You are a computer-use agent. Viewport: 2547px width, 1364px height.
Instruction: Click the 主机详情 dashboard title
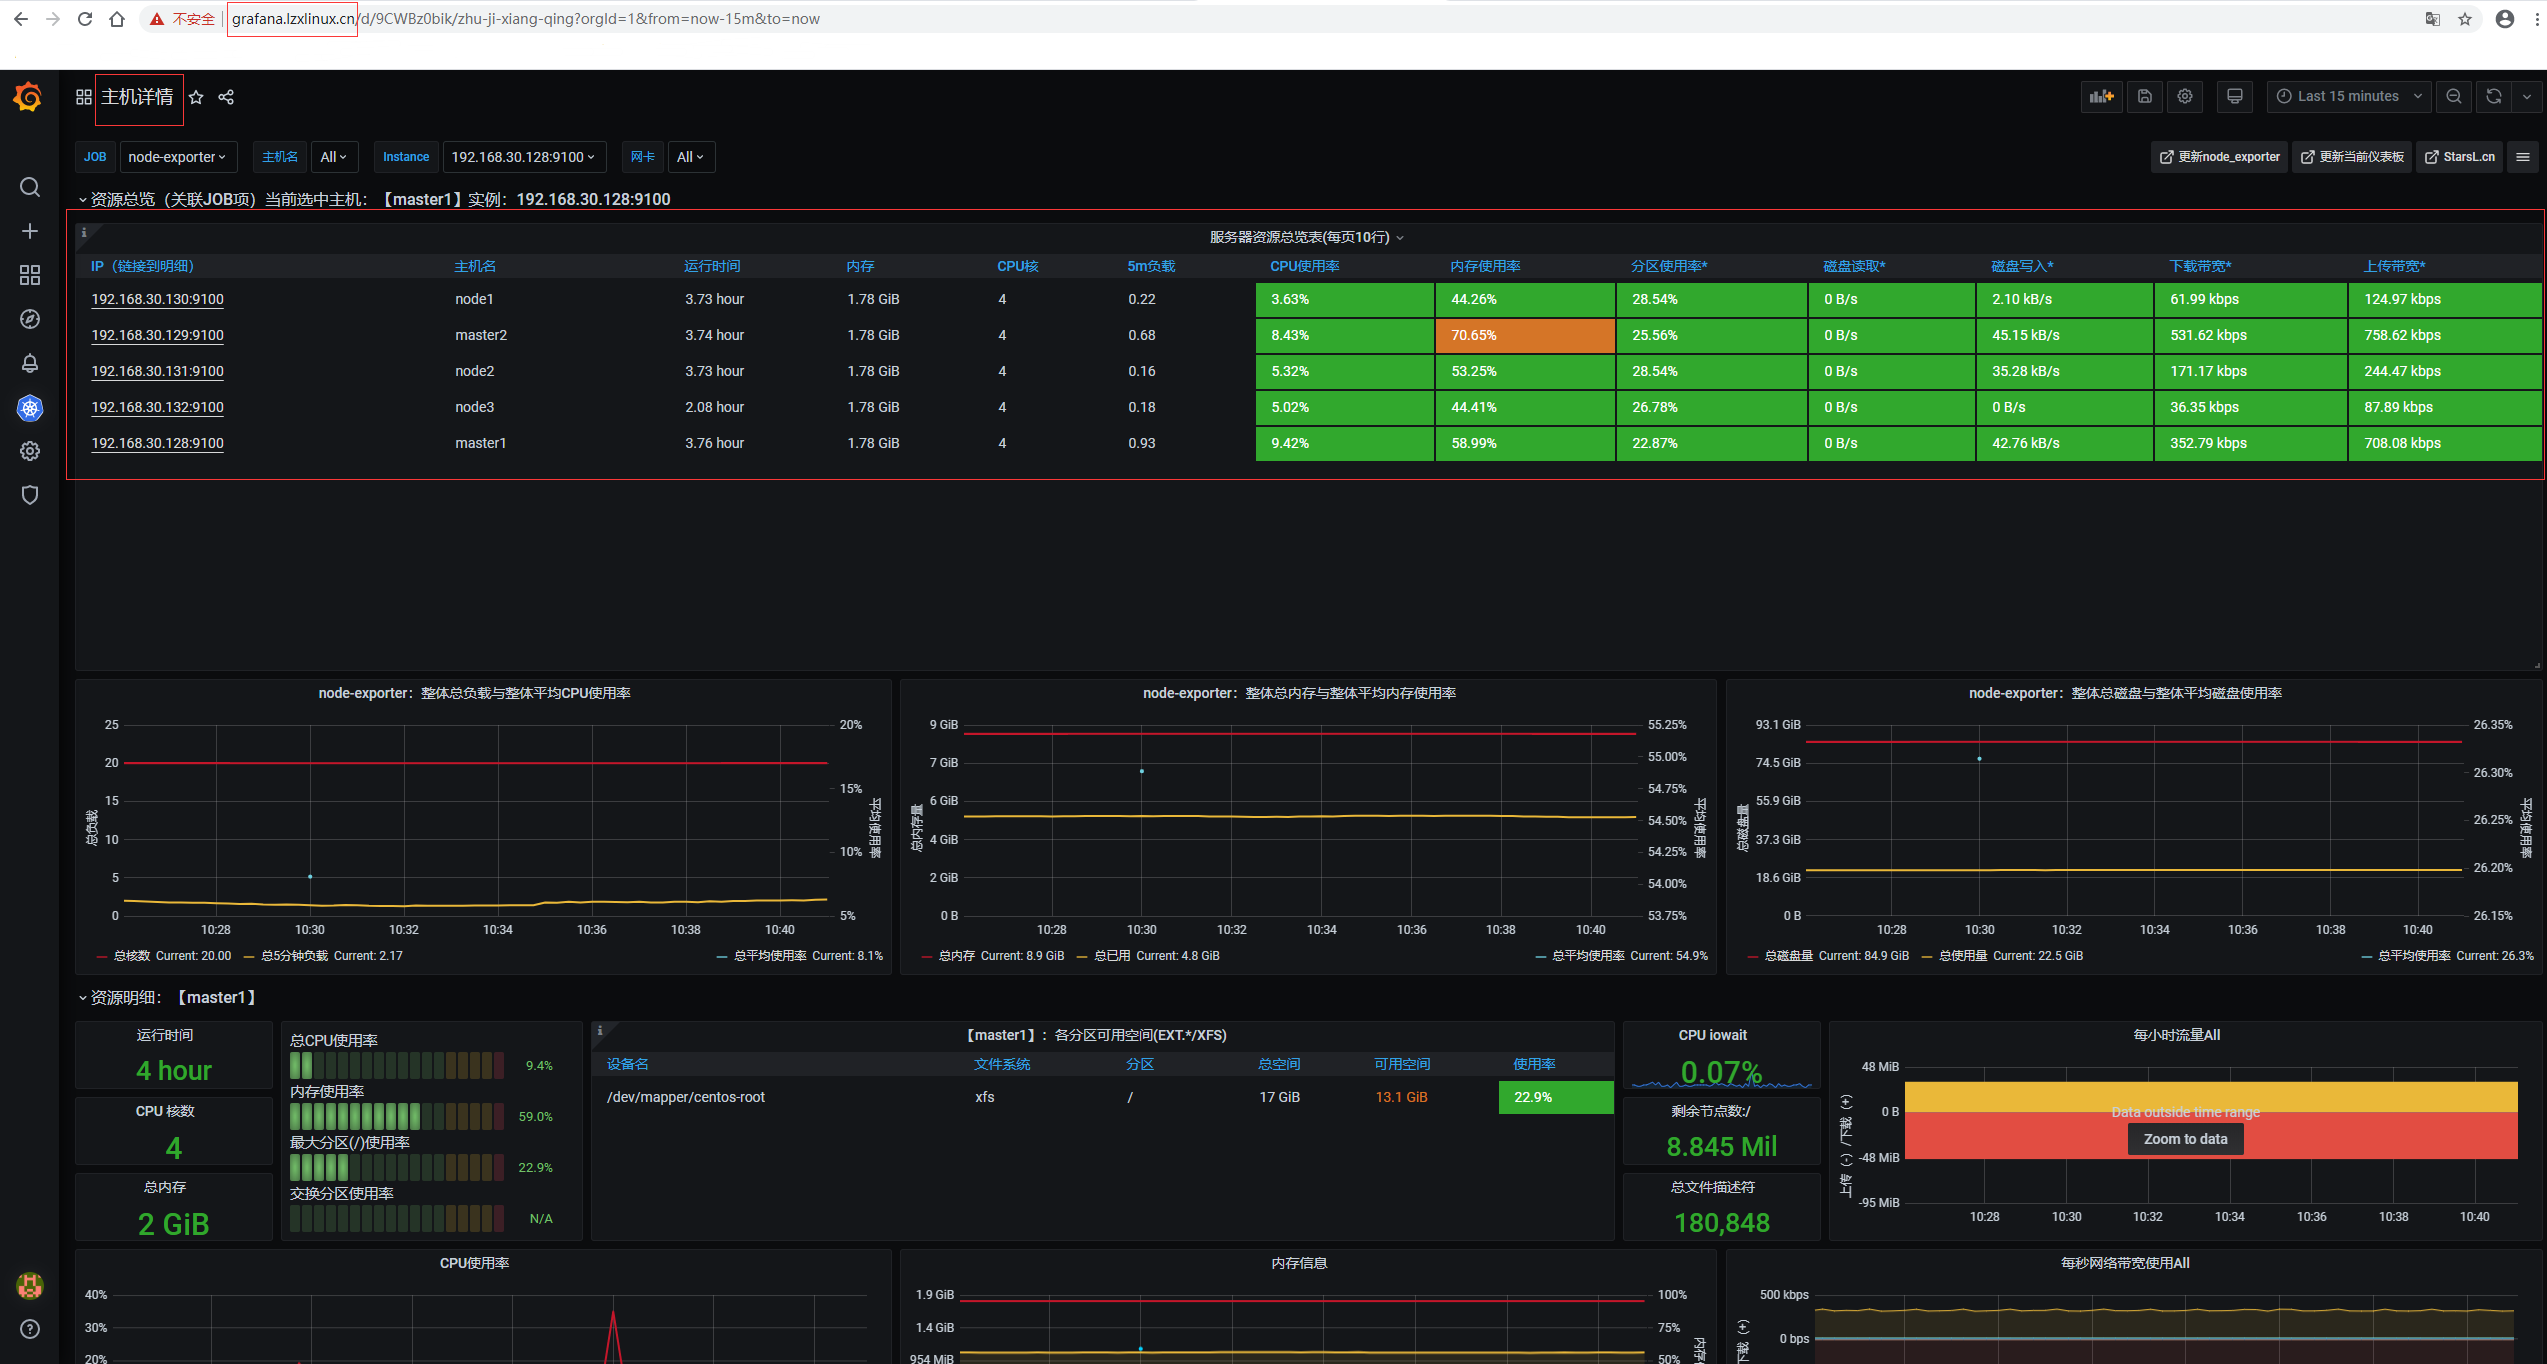point(137,97)
